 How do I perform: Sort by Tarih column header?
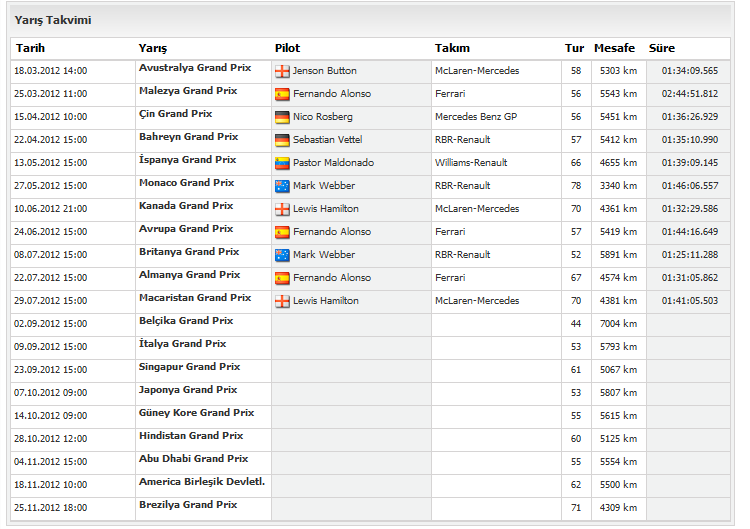click(30, 48)
